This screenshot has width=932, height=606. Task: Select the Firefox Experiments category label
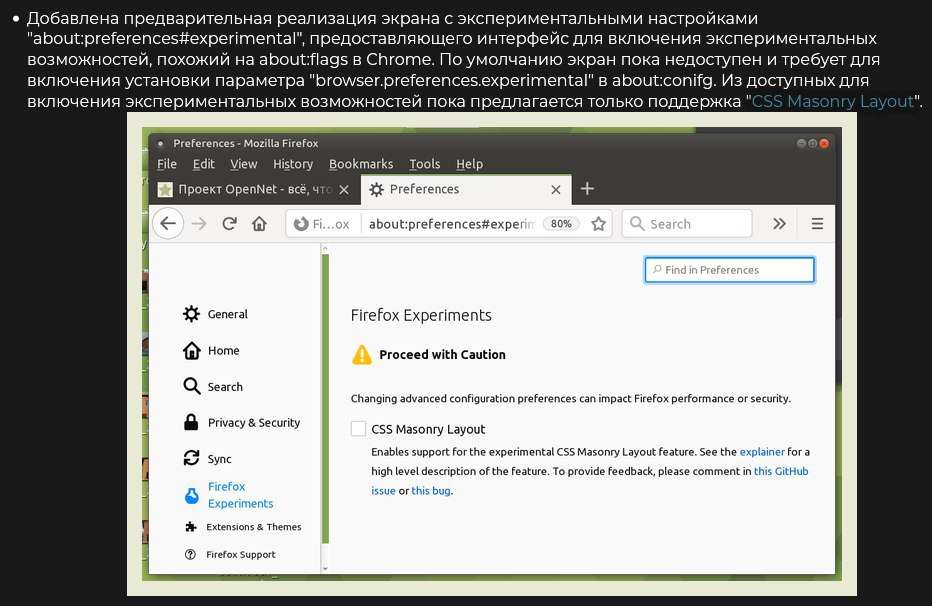point(240,495)
